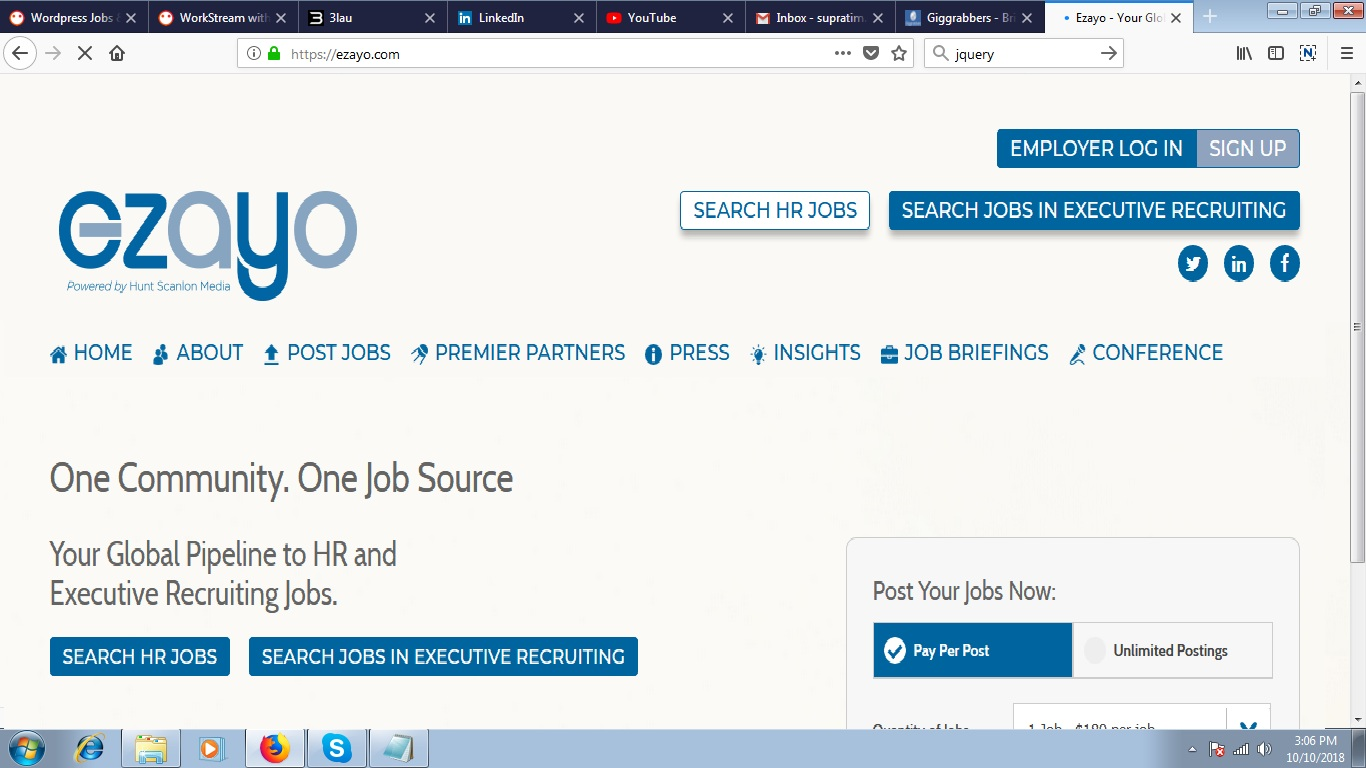Click SEARCH JOBS IN EXECUTIVE RECRUITING below tagline

coord(443,657)
